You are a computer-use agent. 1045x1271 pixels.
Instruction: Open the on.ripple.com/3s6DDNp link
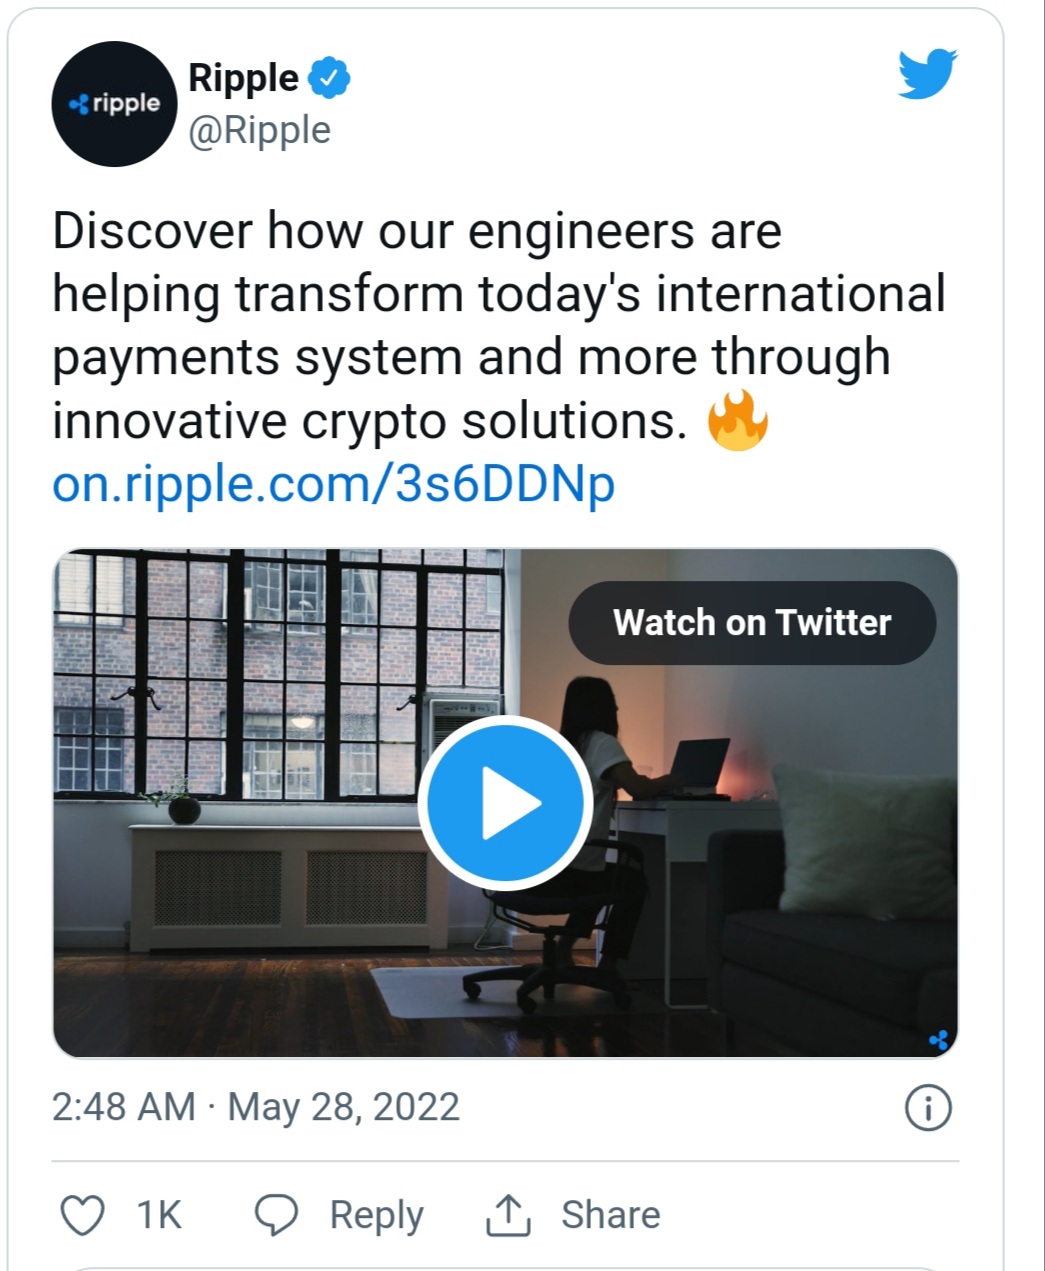[333, 484]
